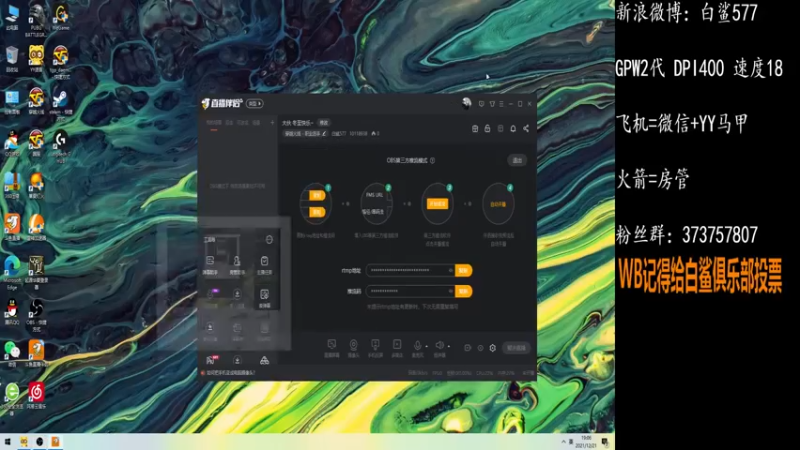Add a new scene with the plus icon

click(272, 122)
